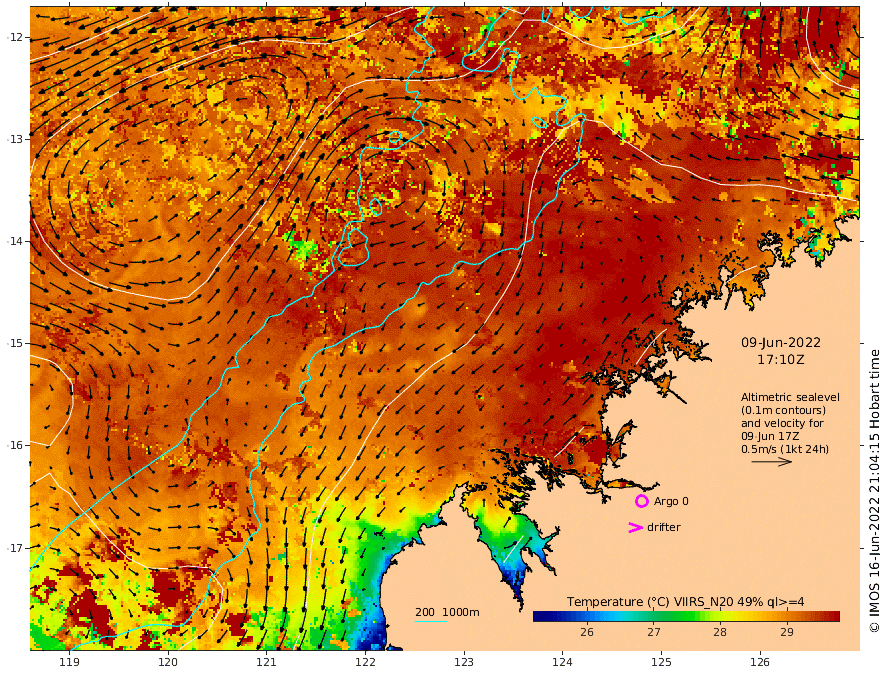Click latitude axis label -17

click(15, 548)
